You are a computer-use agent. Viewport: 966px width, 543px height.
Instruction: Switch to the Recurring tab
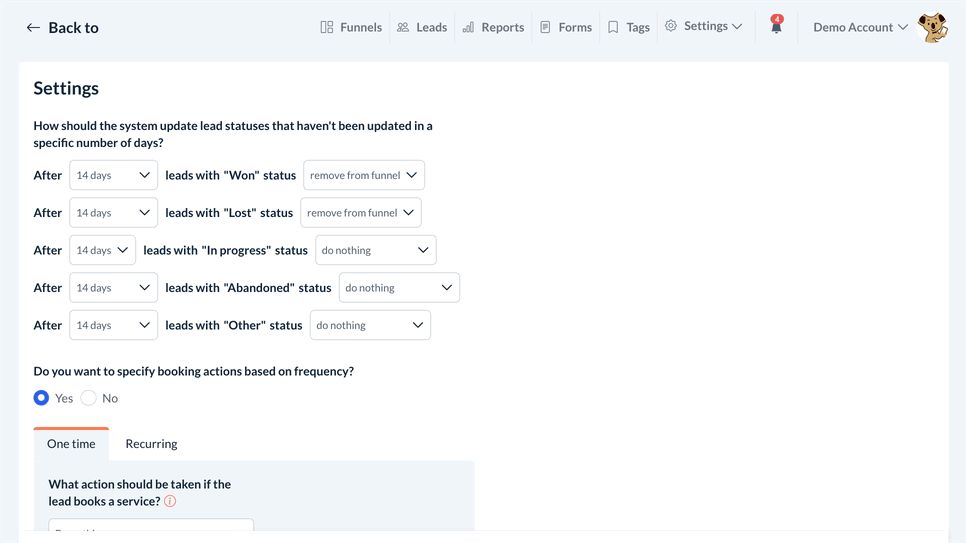point(151,444)
